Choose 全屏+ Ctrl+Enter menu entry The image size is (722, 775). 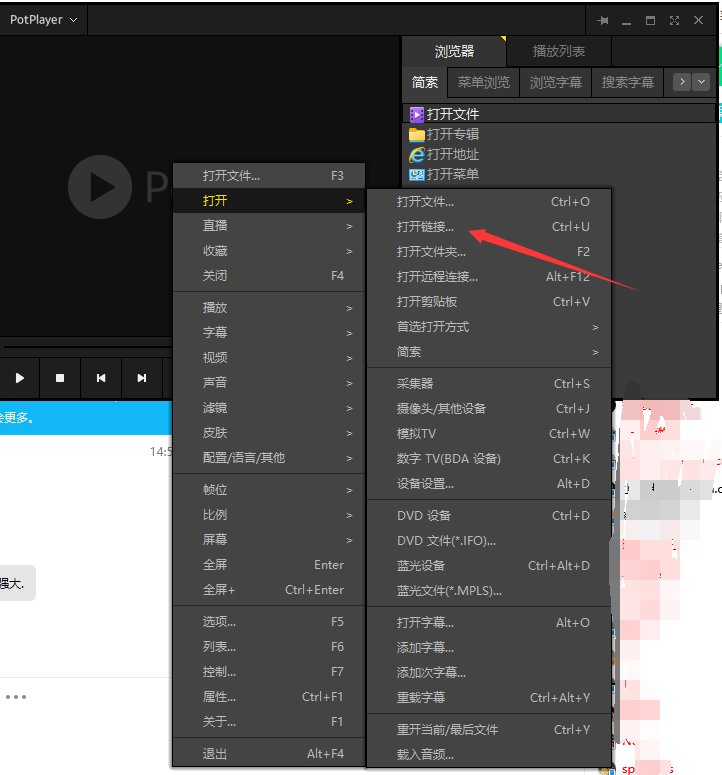point(269,590)
